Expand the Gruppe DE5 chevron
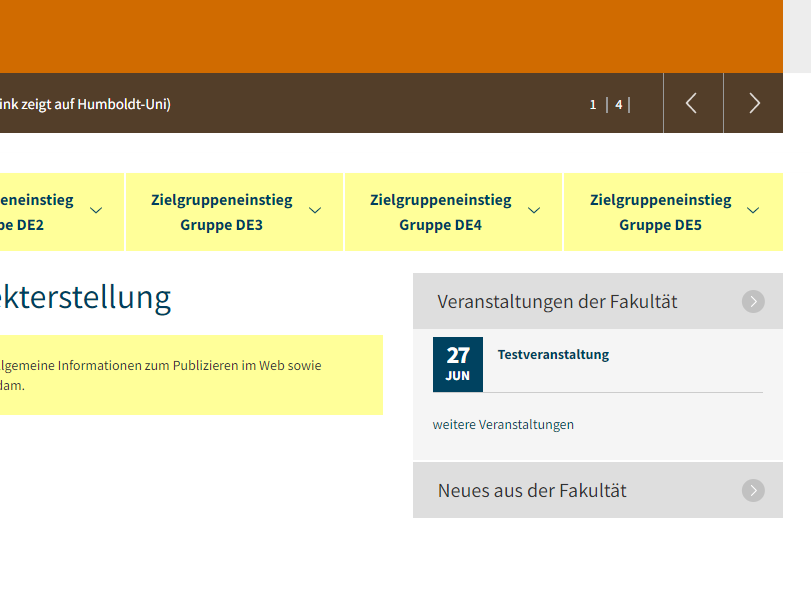The width and height of the screenshot is (811, 609). click(753, 210)
